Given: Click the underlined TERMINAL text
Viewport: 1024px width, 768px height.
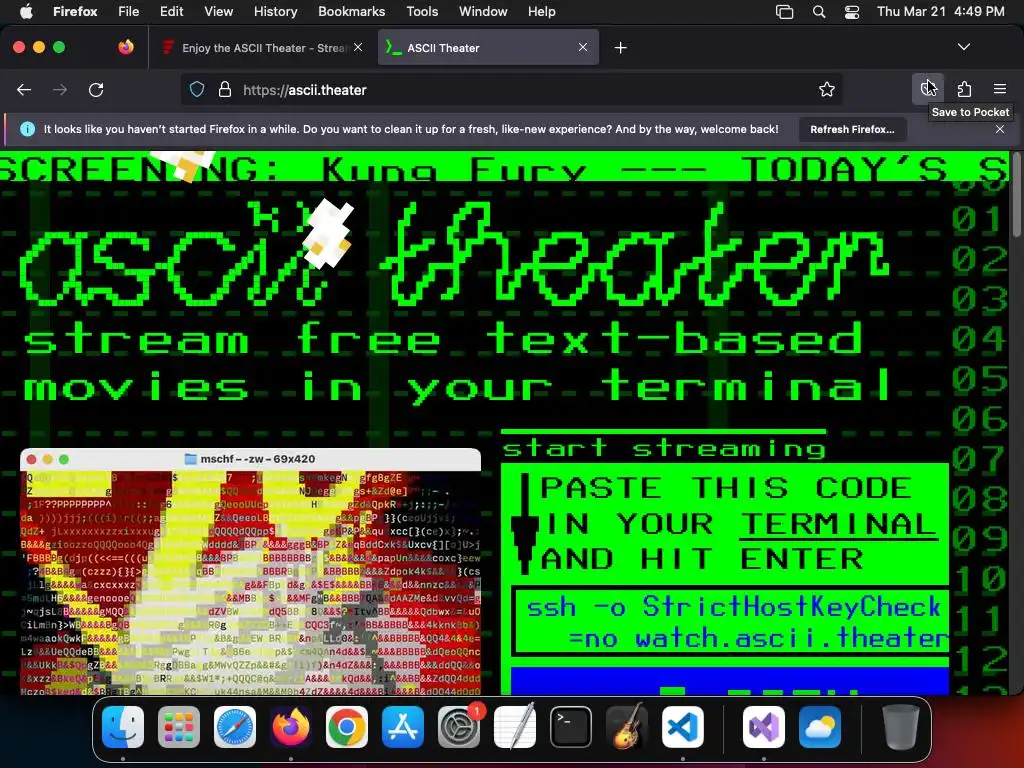Looking at the screenshot, I should coord(838,524).
